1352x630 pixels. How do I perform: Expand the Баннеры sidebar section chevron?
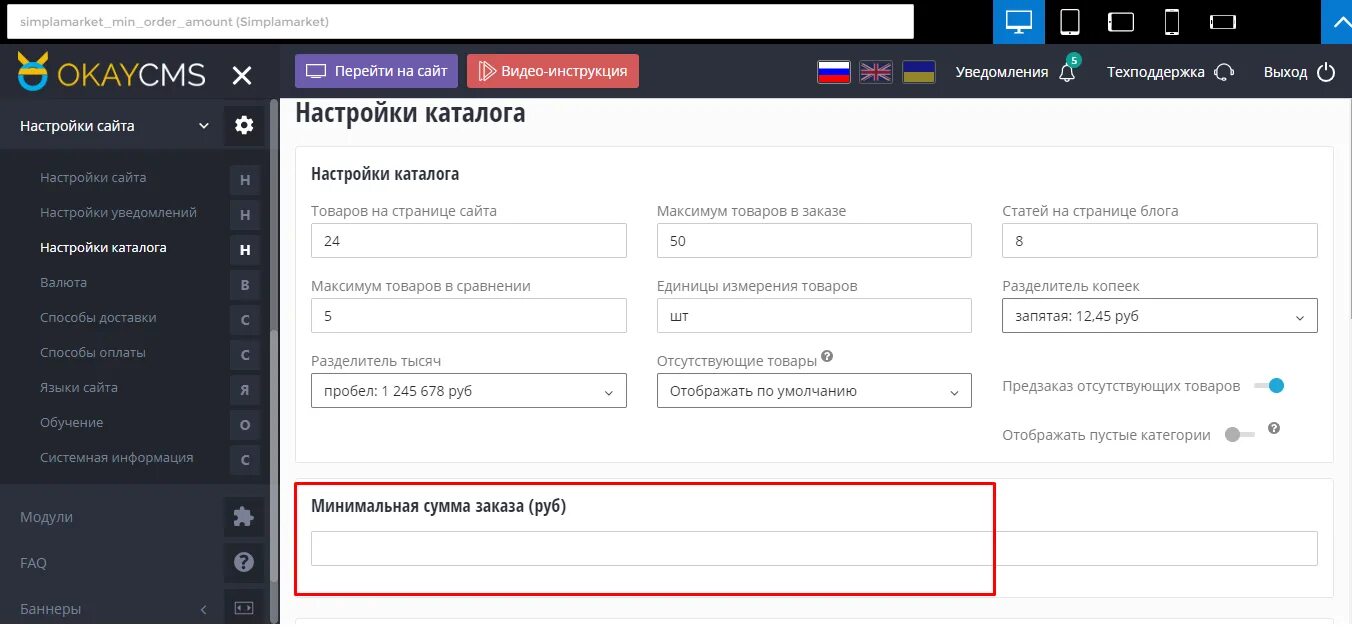click(x=204, y=609)
